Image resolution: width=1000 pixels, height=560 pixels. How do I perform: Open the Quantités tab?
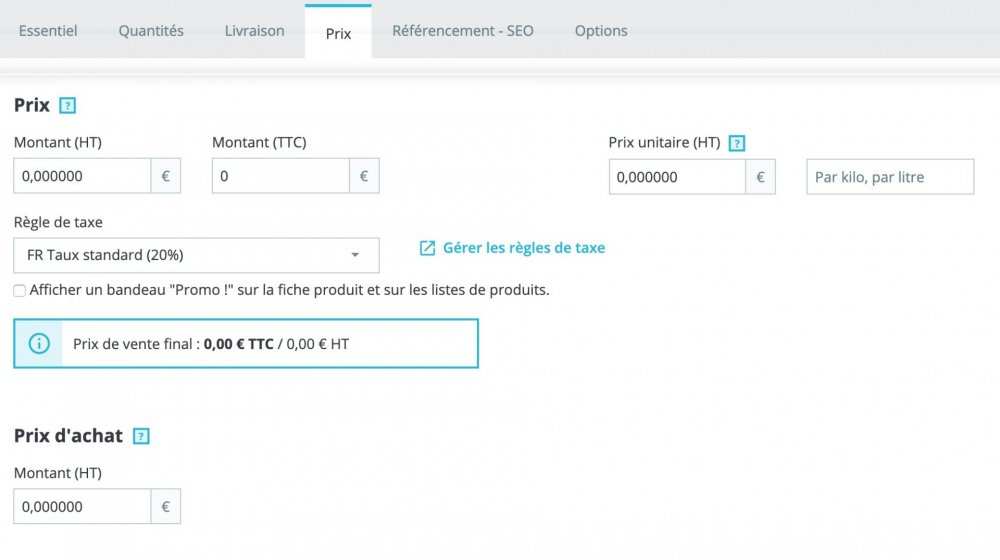(151, 31)
